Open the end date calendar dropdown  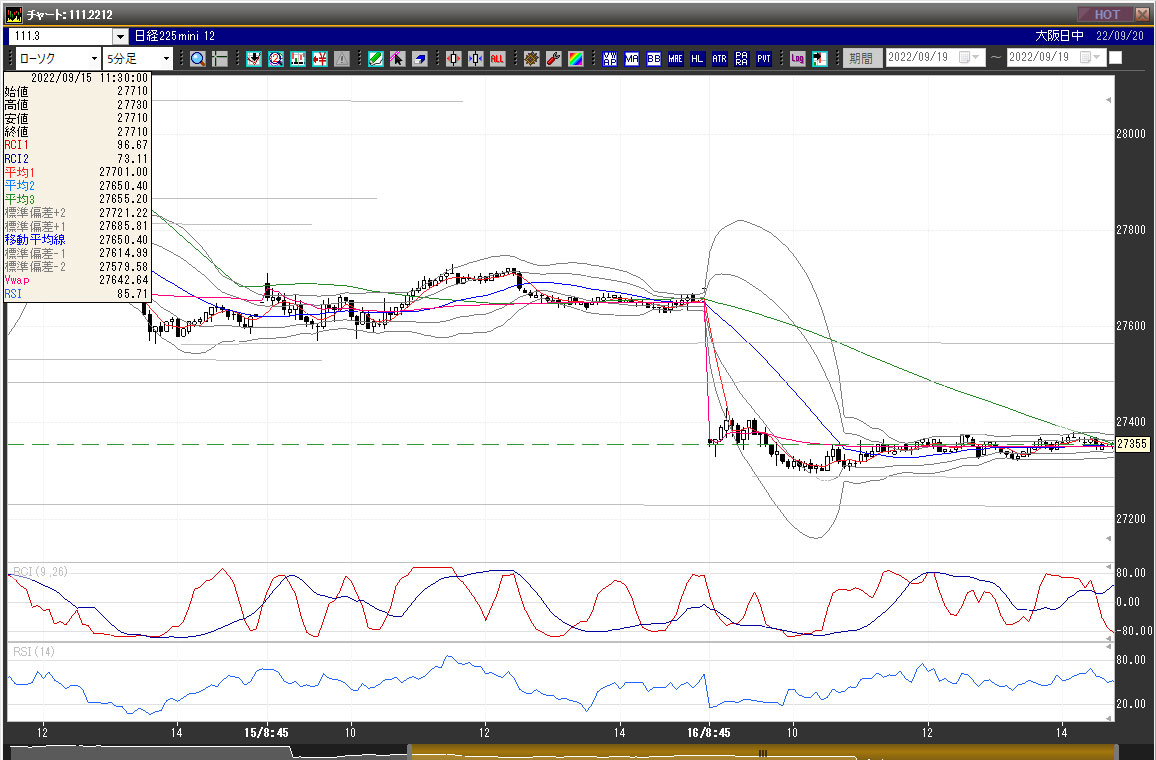pyautogui.click(x=1090, y=57)
